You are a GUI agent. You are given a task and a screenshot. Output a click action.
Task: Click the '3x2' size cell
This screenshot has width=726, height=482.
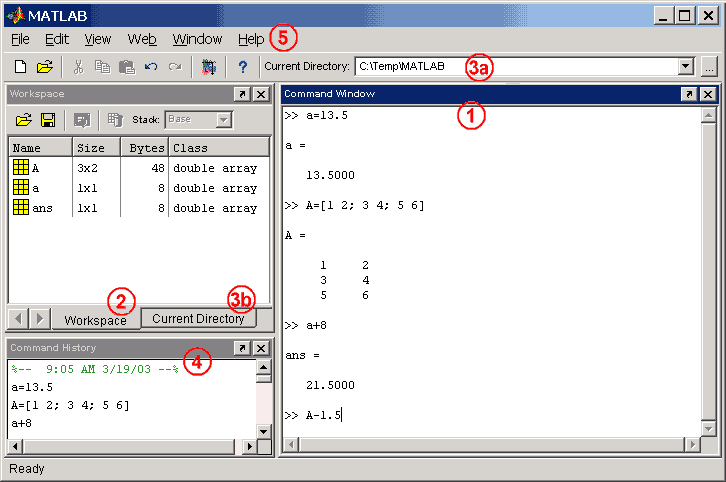coord(87,168)
